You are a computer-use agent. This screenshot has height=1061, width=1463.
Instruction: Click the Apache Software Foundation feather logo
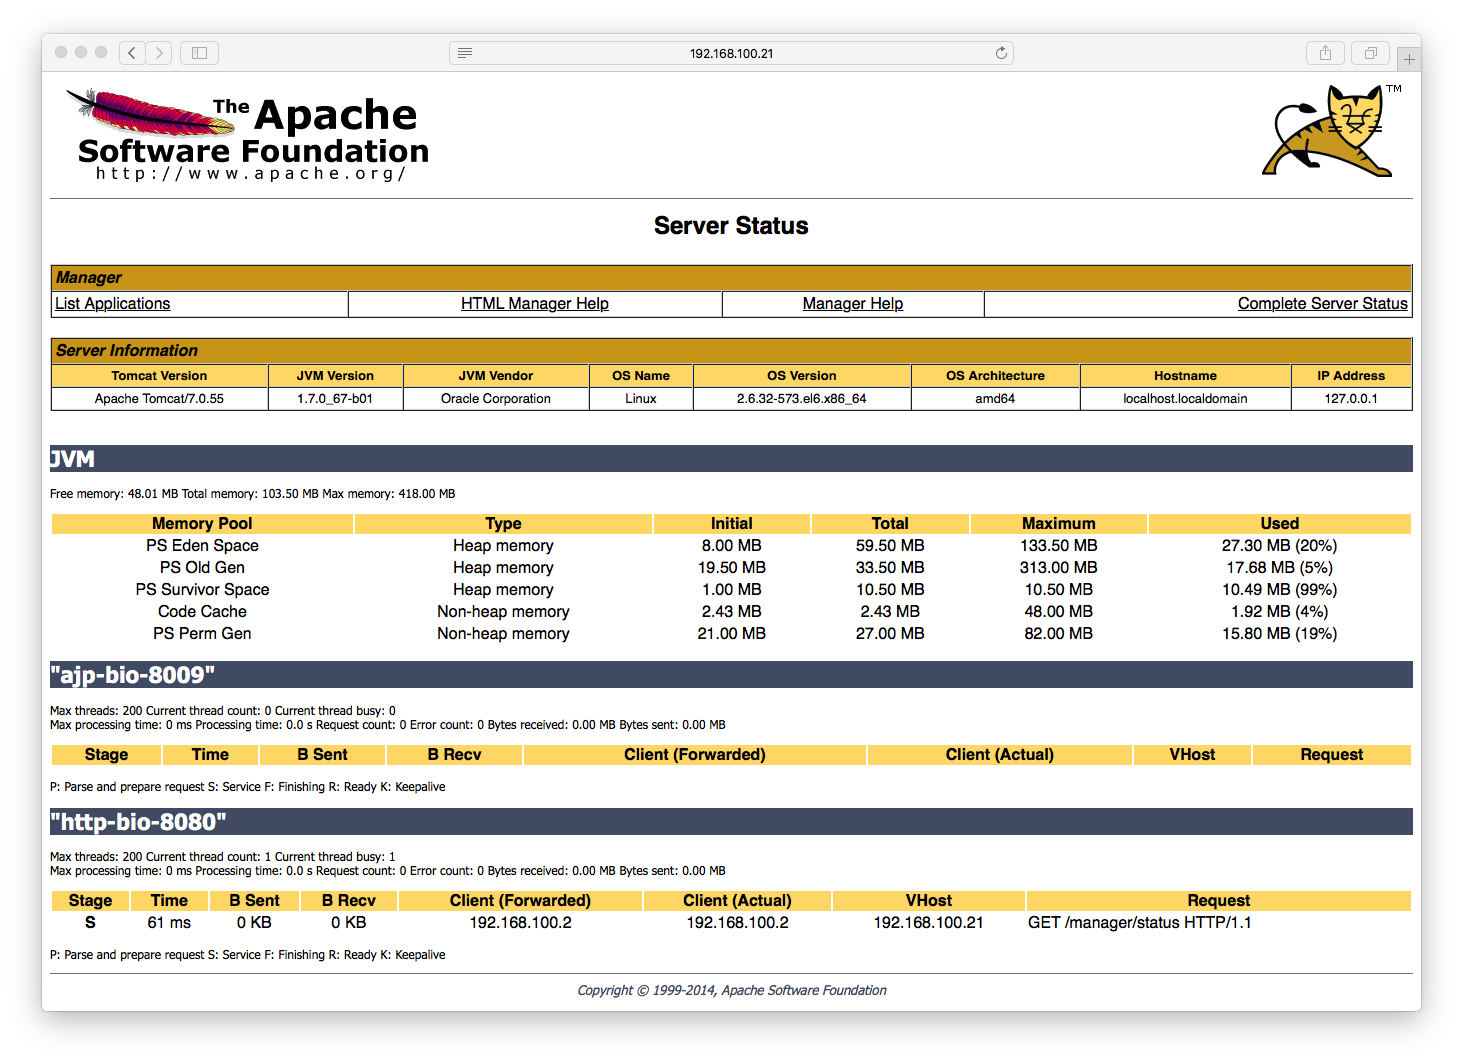tap(248, 135)
